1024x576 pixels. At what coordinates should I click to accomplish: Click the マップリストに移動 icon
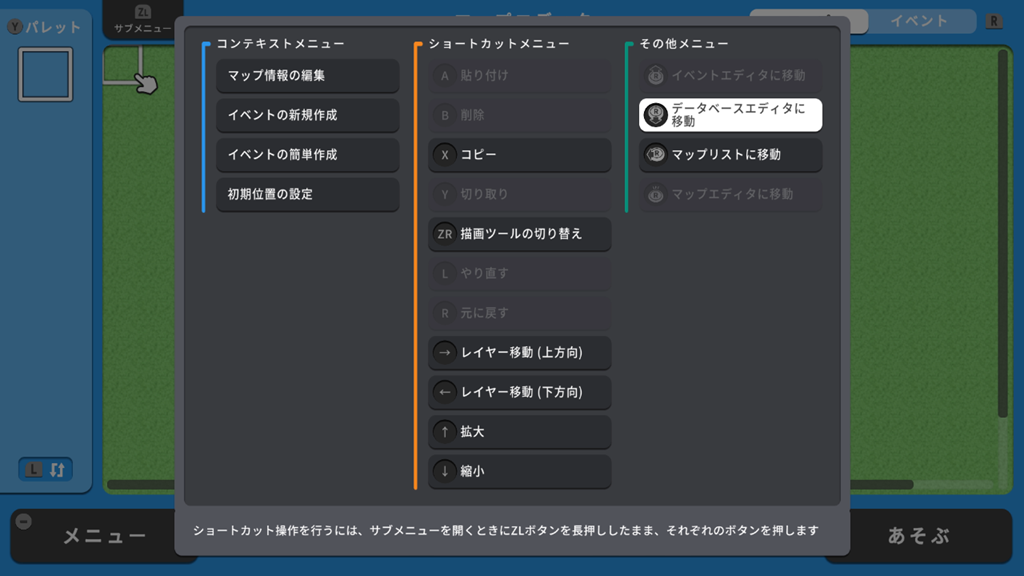click(656, 155)
